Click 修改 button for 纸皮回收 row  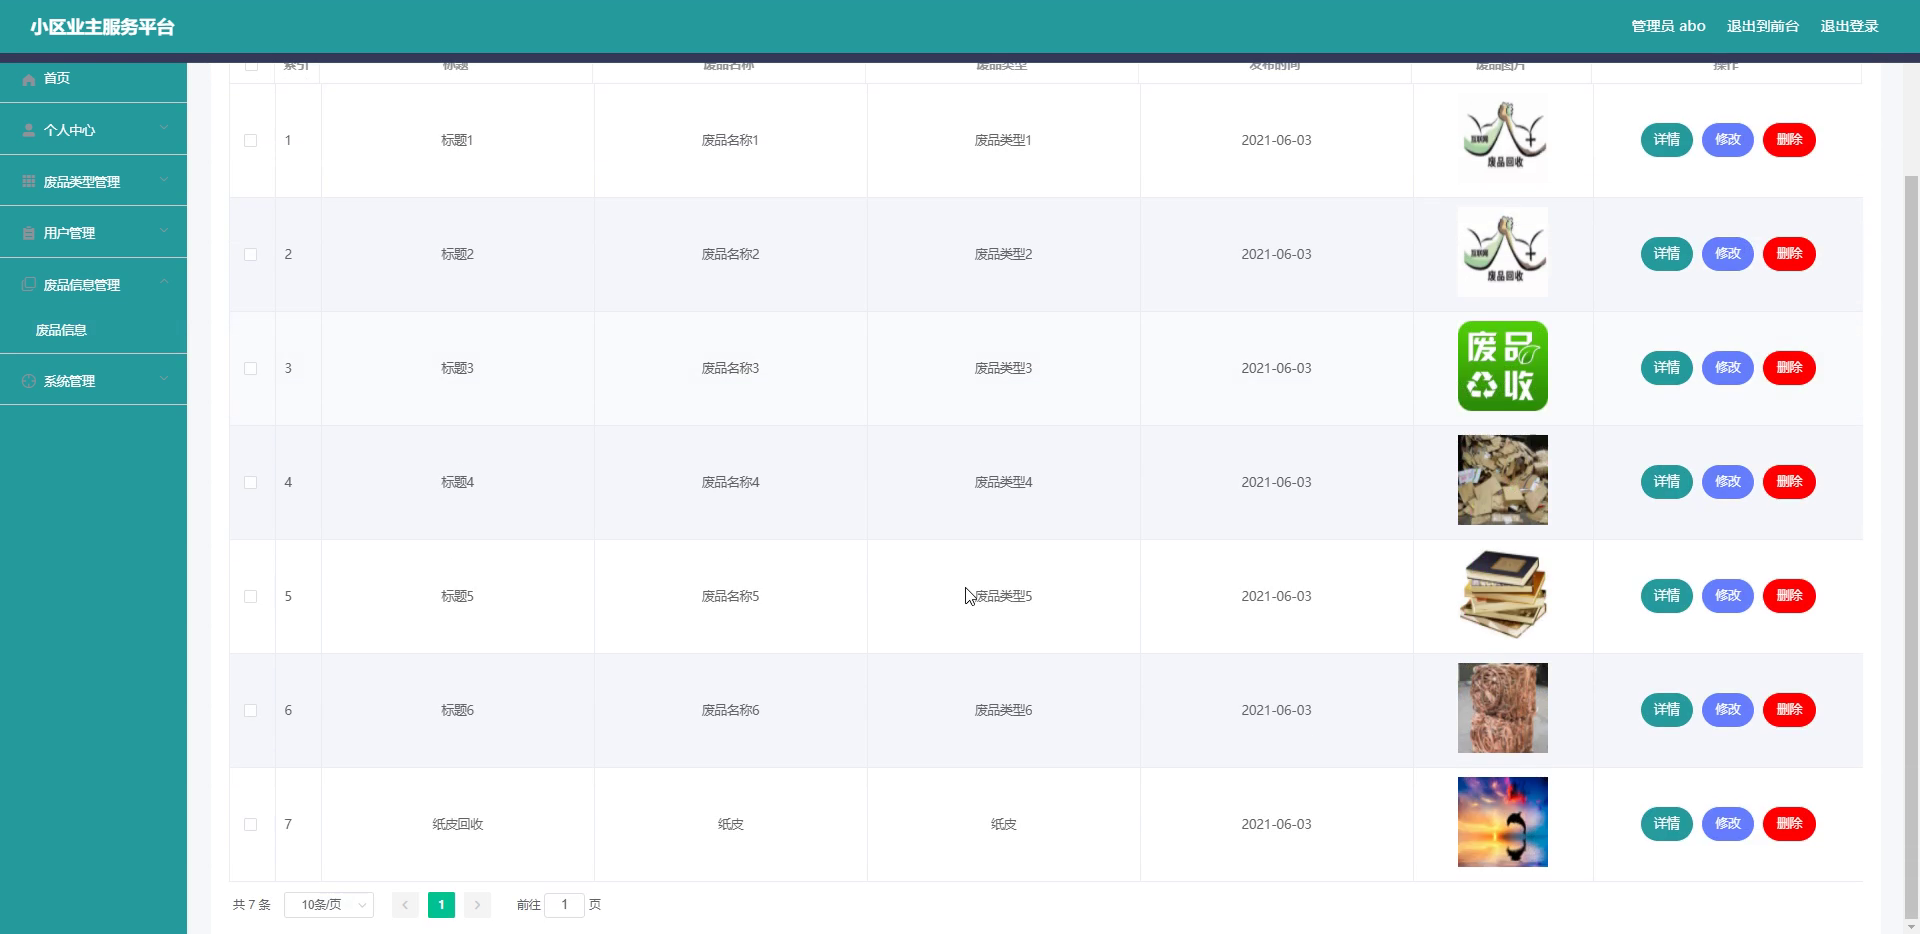tap(1728, 824)
